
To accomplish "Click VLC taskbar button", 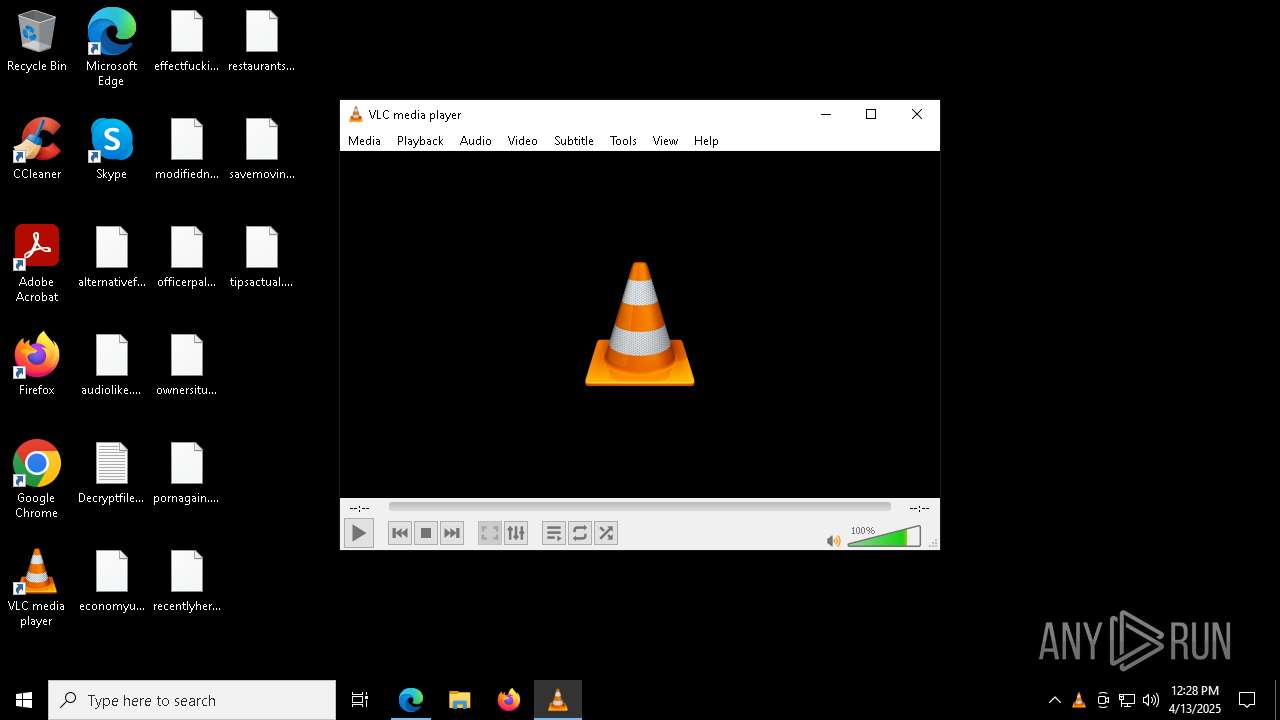I will pyautogui.click(x=558, y=700).
